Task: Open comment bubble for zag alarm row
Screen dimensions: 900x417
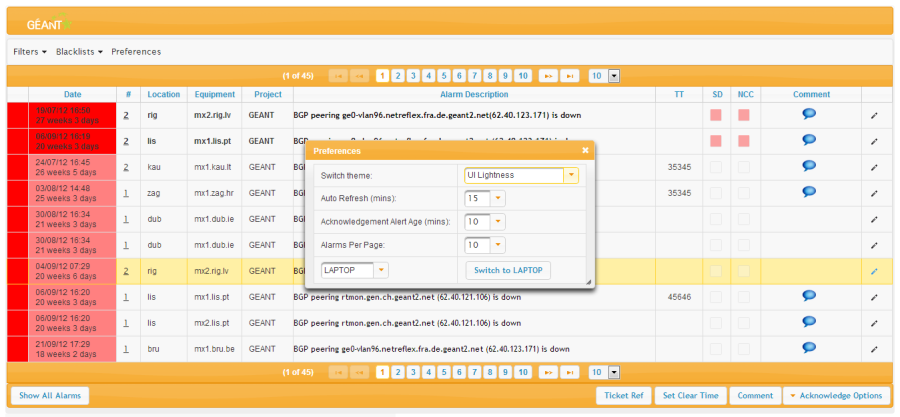Action: pyautogui.click(x=809, y=192)
